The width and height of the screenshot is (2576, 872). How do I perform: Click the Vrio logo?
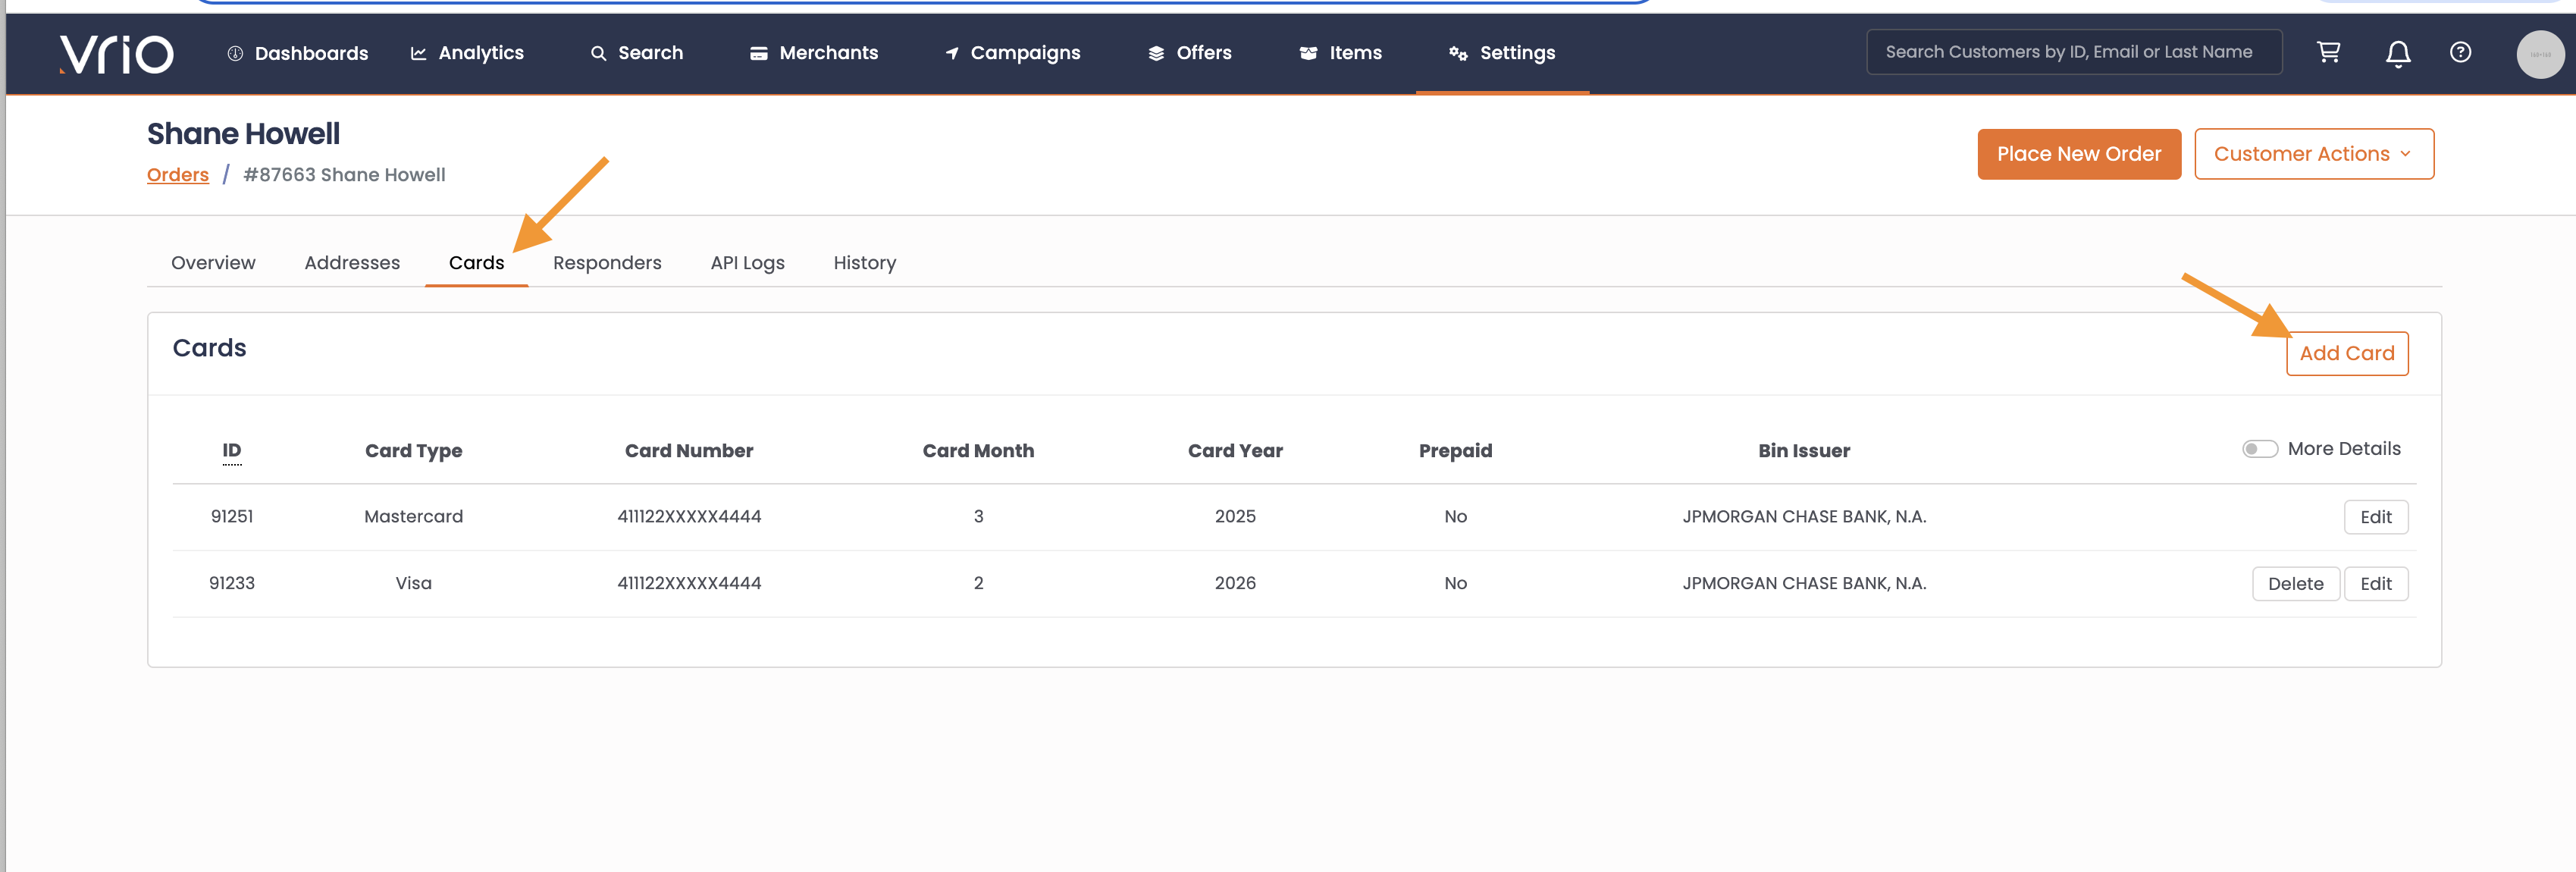(x=116, y=54)
